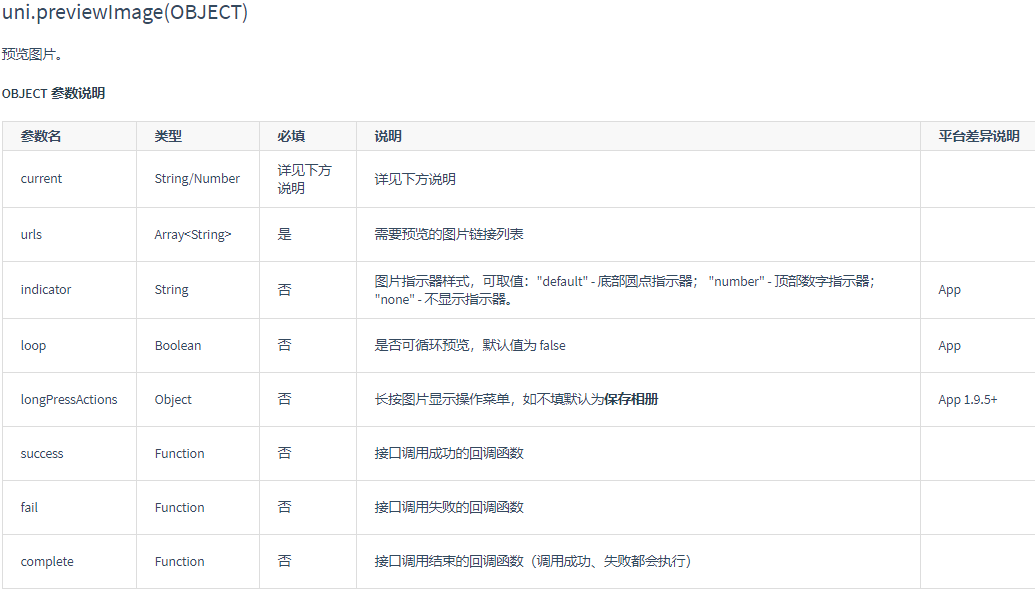Select the 'longPressActions' parameter name cell
Viewport: 1035px width, 605px height.
coord(69,399)
